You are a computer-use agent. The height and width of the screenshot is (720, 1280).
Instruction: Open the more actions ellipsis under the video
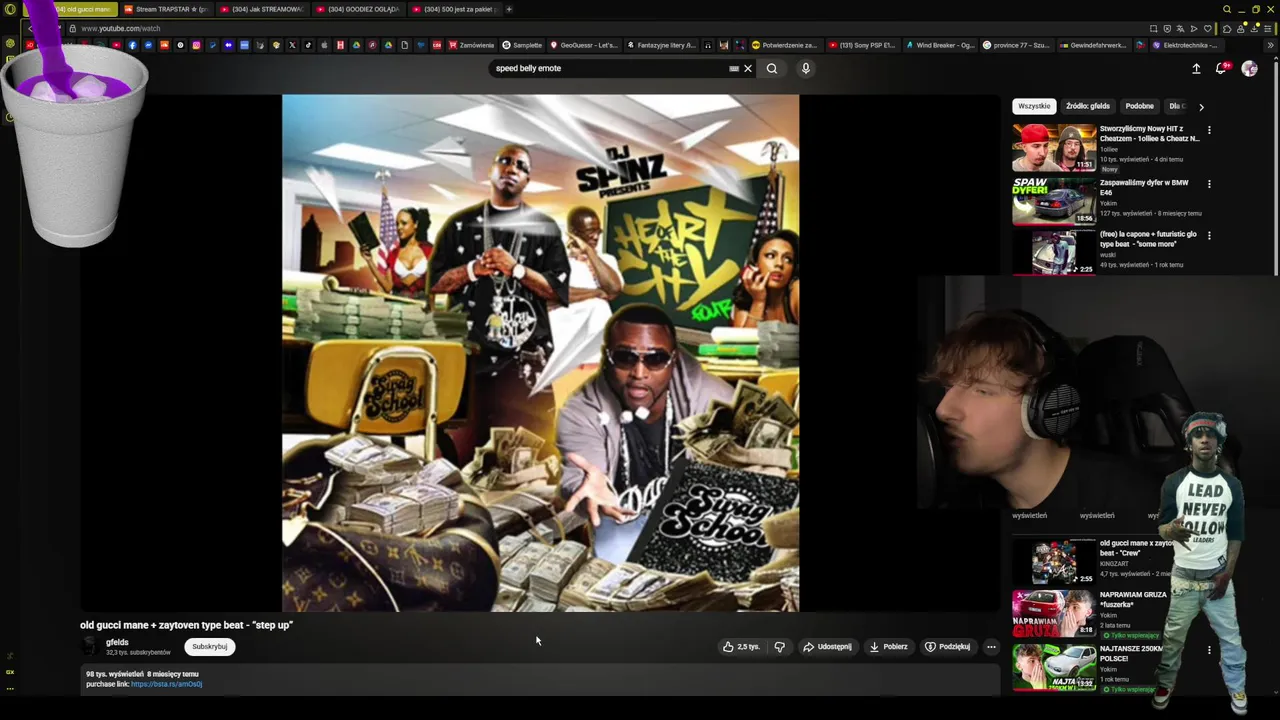coord(991,646)
